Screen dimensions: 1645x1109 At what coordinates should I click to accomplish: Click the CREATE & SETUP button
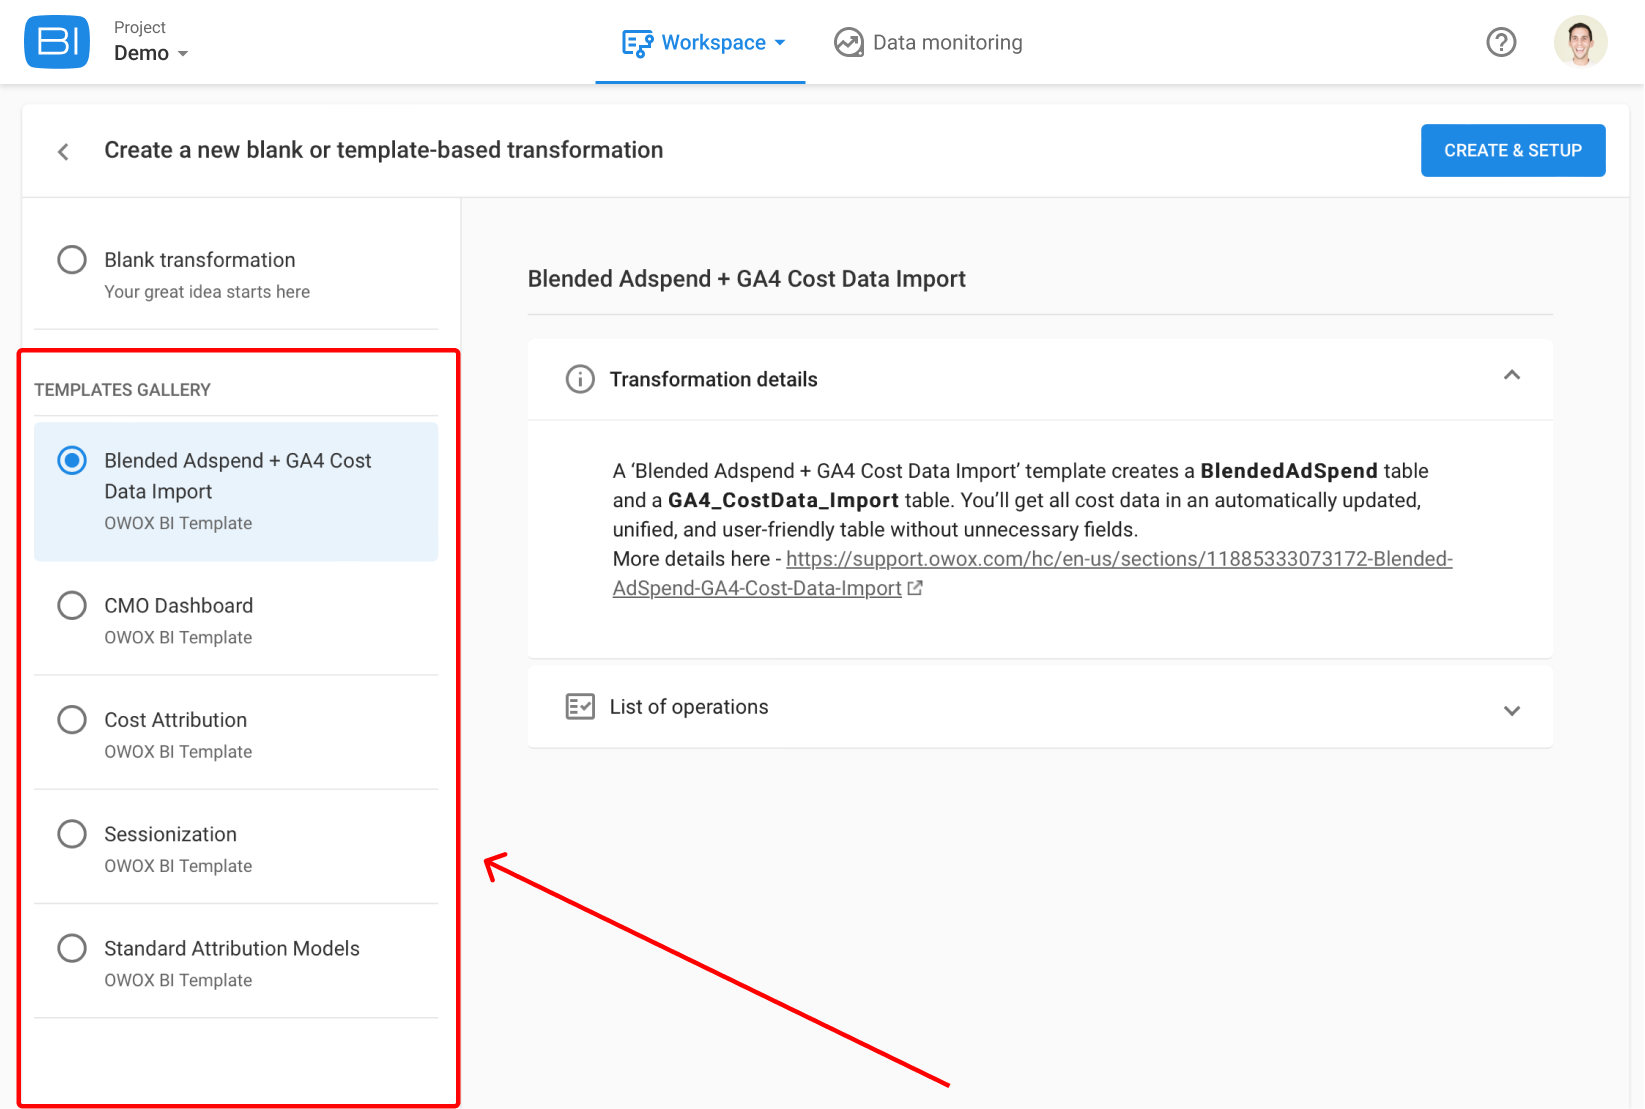1513,150
